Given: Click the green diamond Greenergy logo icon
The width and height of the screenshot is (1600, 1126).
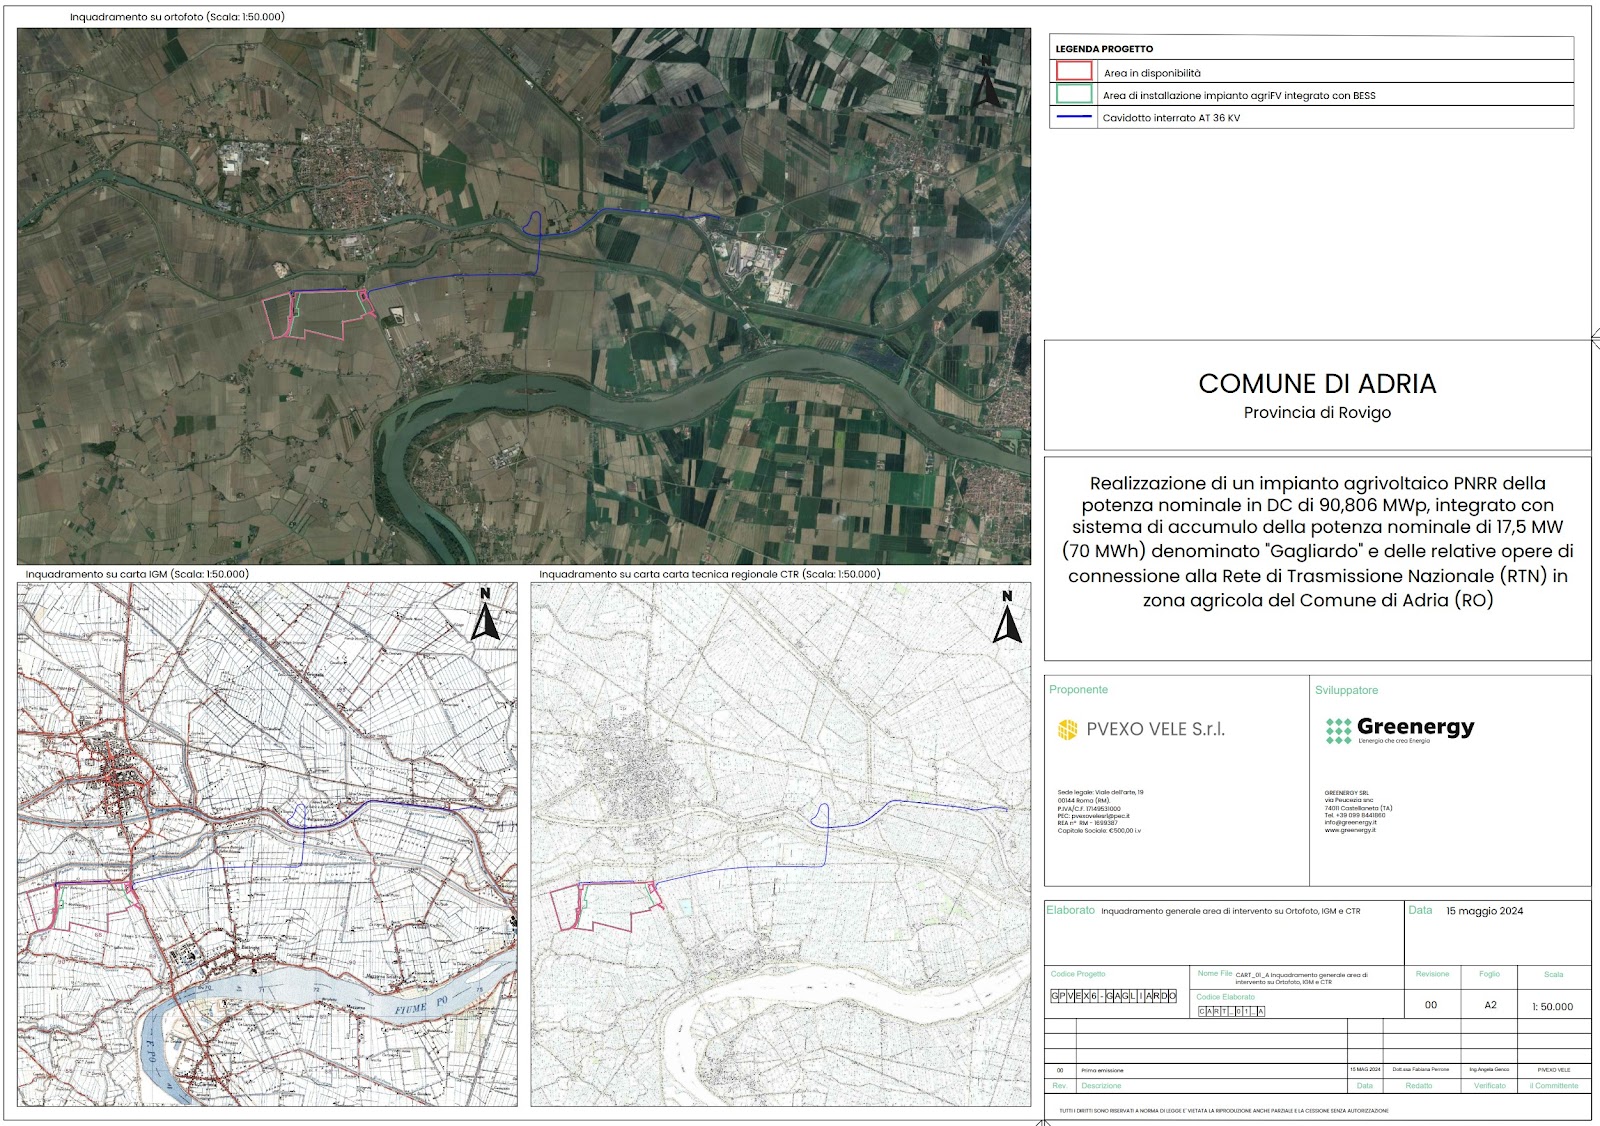Looking at the screenshot, I should tap(1338, 731).
